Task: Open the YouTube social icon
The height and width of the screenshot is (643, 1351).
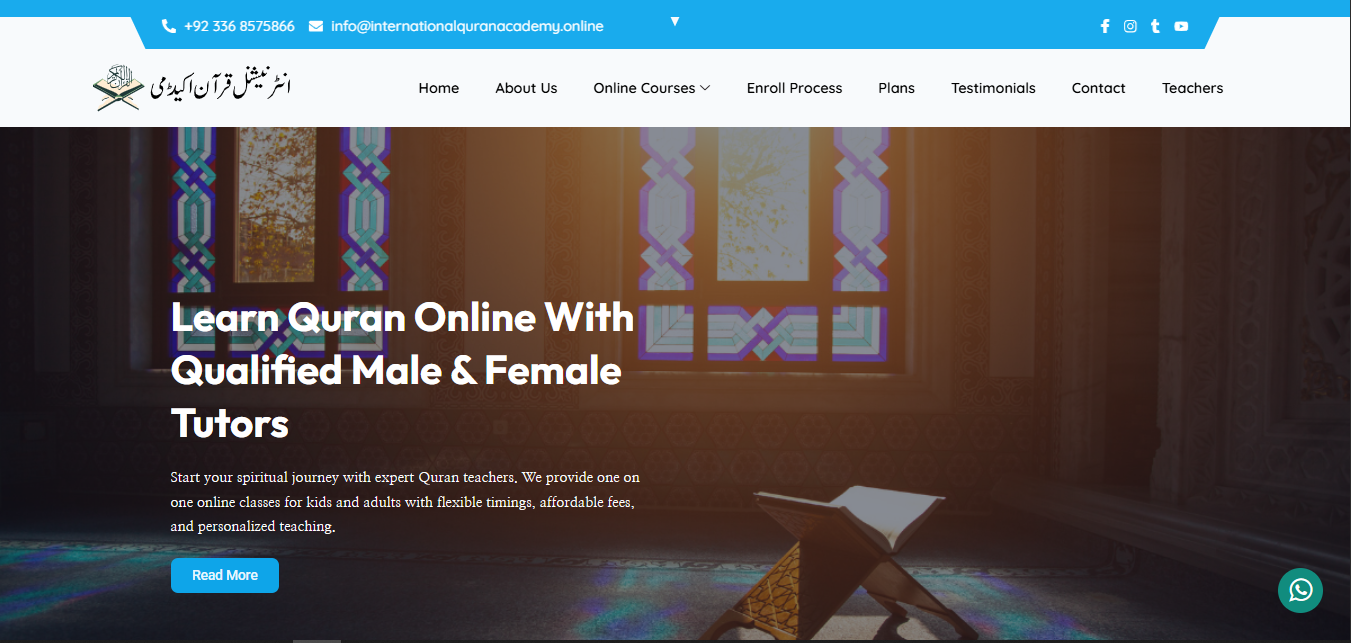Action: (1181, 26)
